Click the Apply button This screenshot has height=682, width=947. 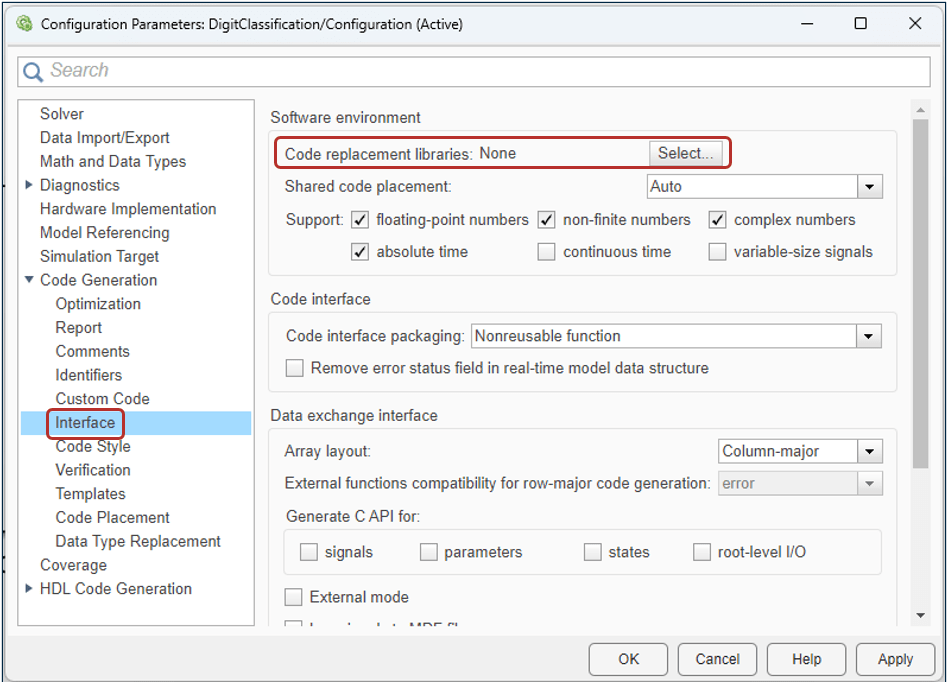(x=894, y=659)
